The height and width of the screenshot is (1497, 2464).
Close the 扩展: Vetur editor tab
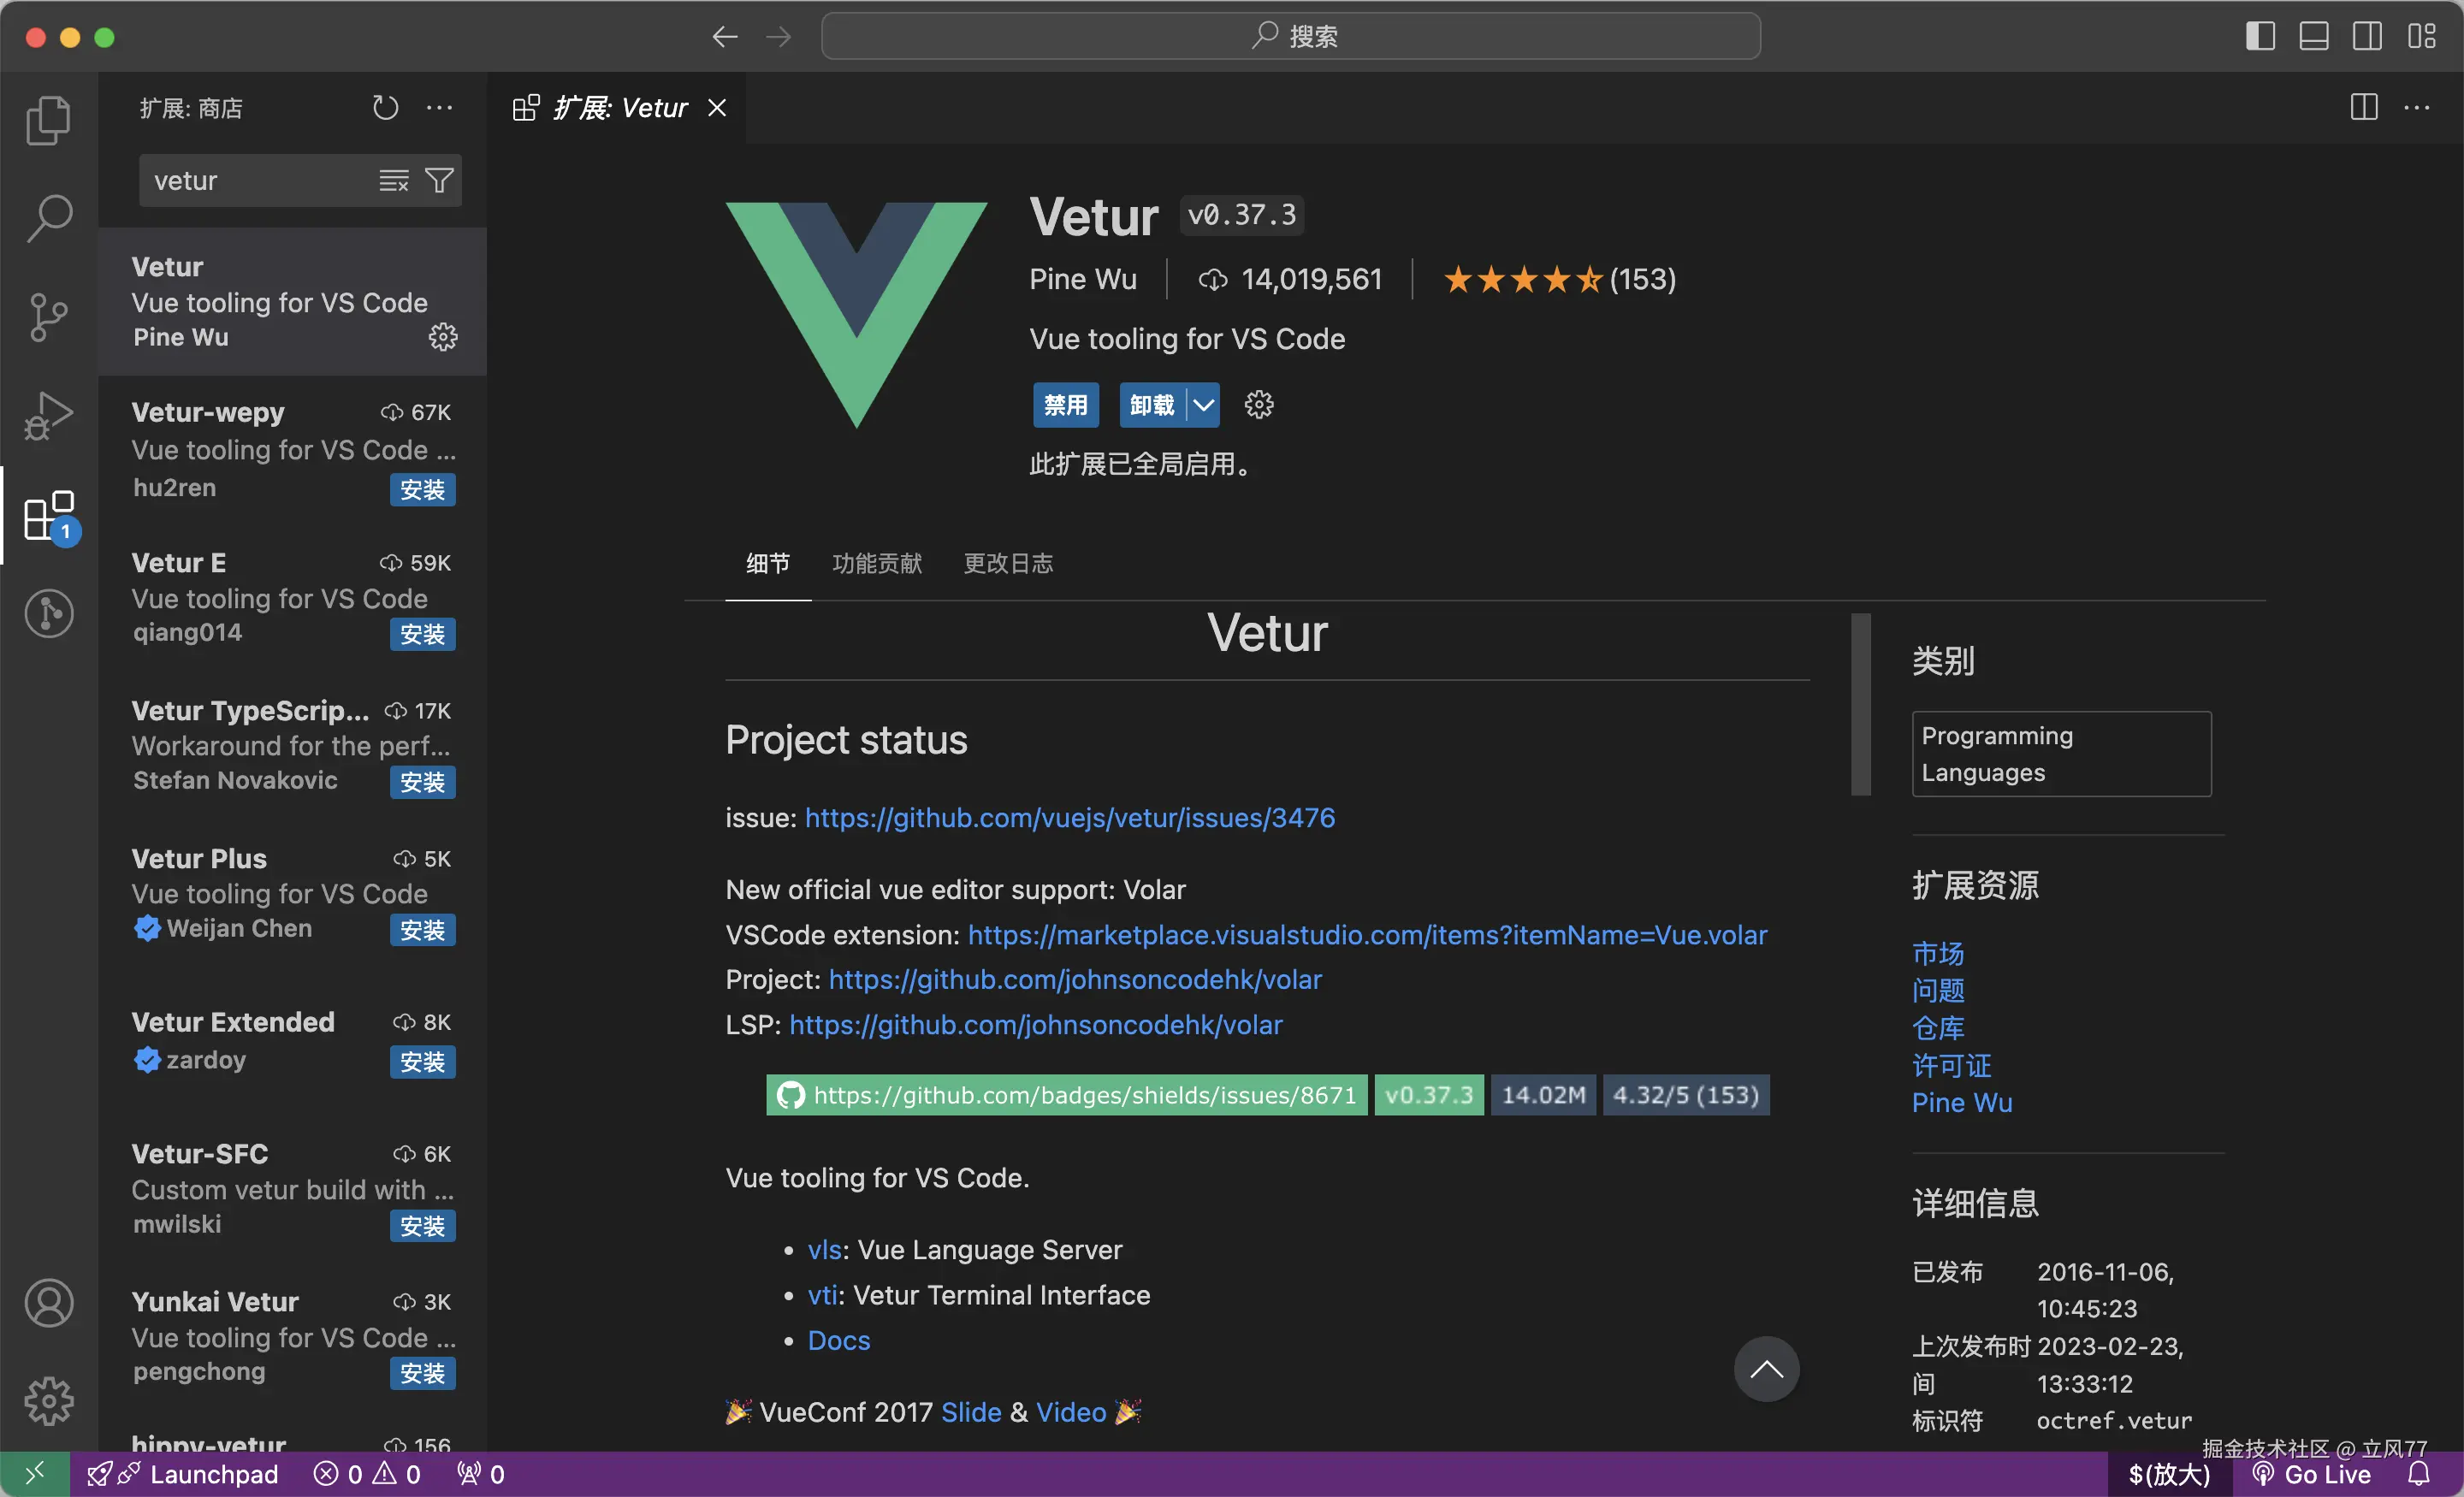(x=717, y=107)
